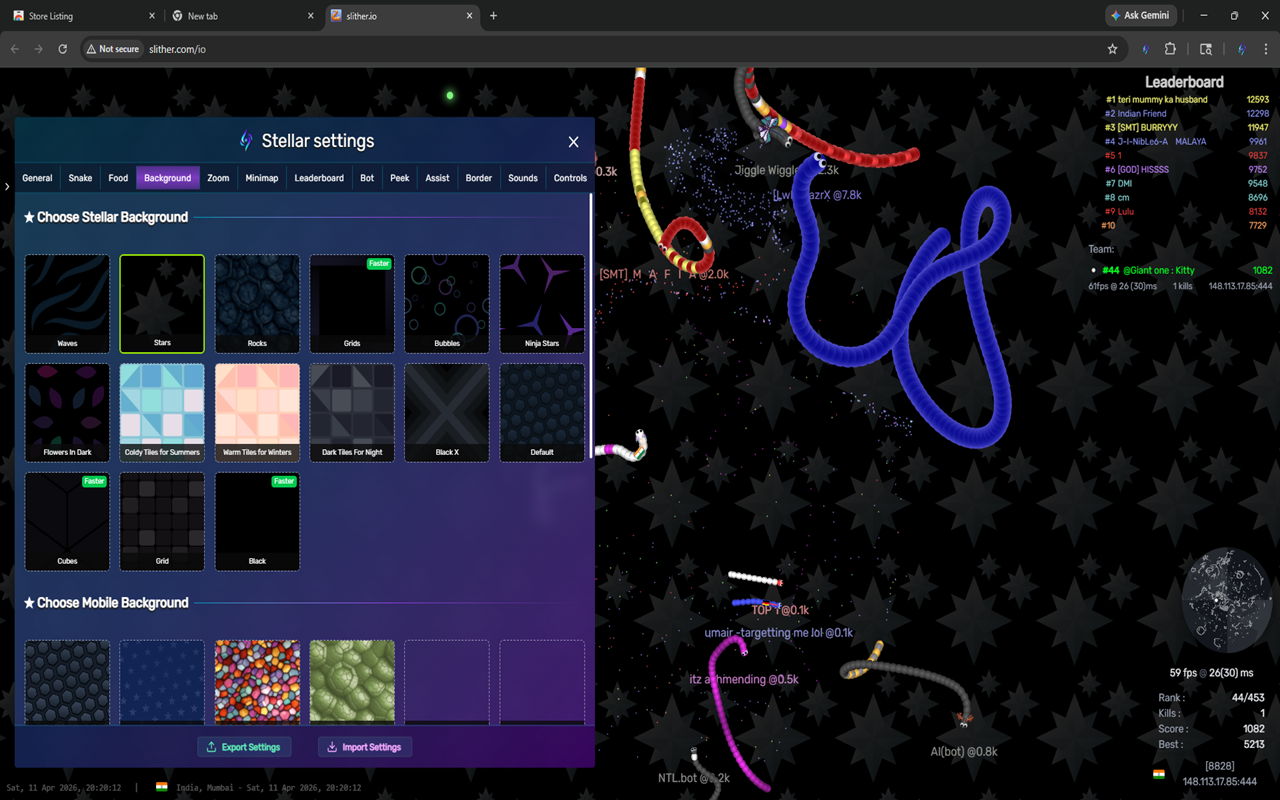This screenshot has width=1280, height=800.
Task: Click the Best score value 5213
Action: pyautogui.click(x=1254, y=744)
